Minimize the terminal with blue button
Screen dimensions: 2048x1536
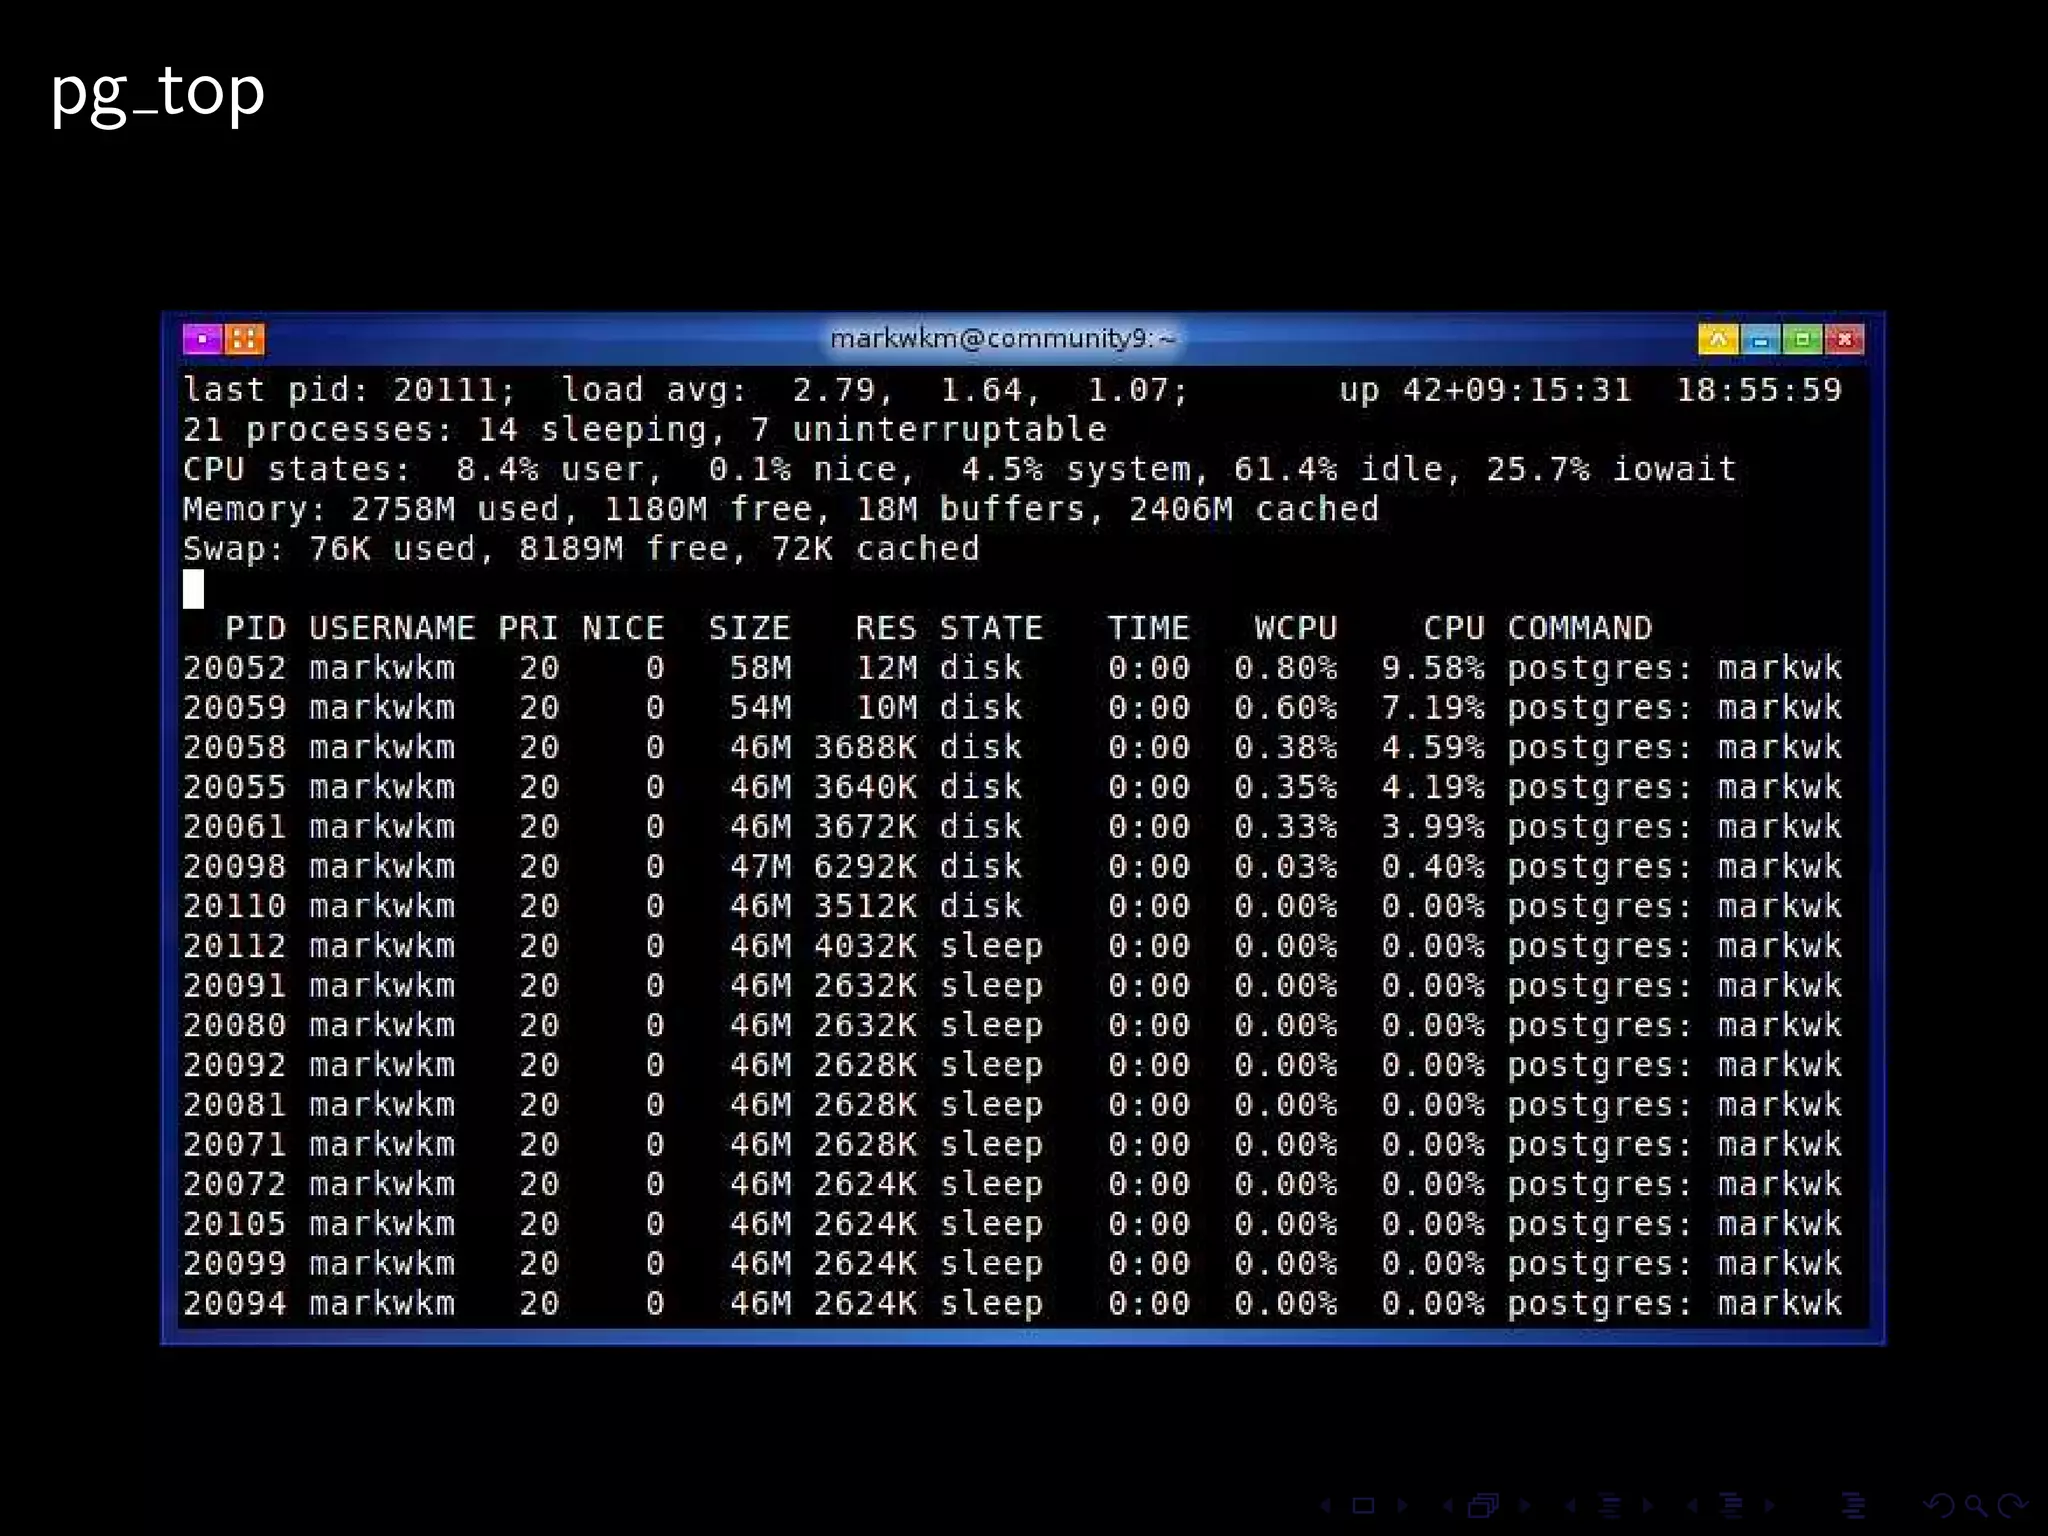click(1760, 340)
